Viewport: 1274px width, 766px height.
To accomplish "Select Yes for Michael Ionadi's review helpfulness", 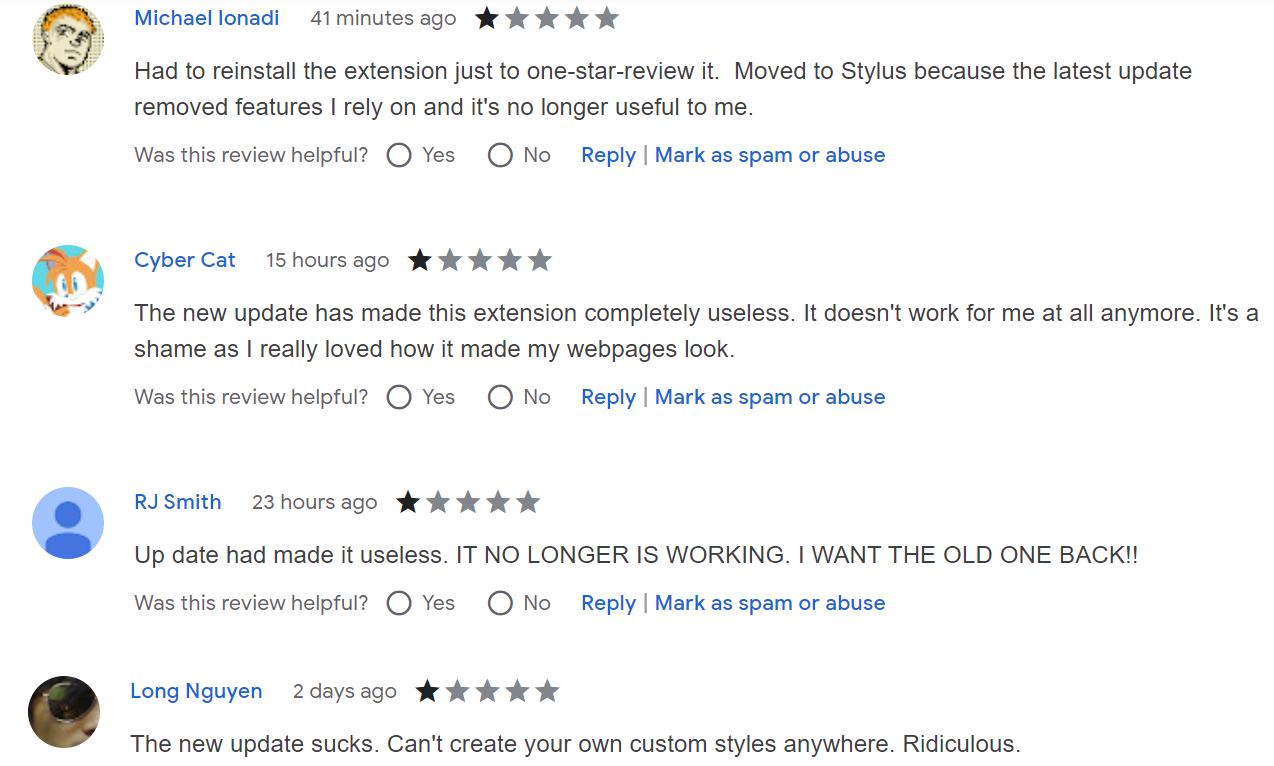I will 399,155.
